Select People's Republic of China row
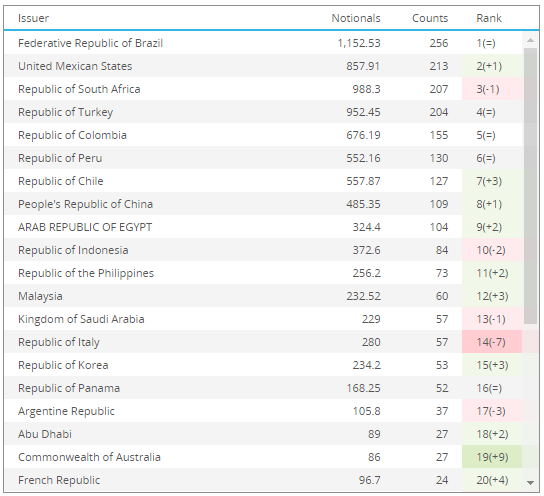This screenshot has width=544, height=496. click(x=263, y=204)
